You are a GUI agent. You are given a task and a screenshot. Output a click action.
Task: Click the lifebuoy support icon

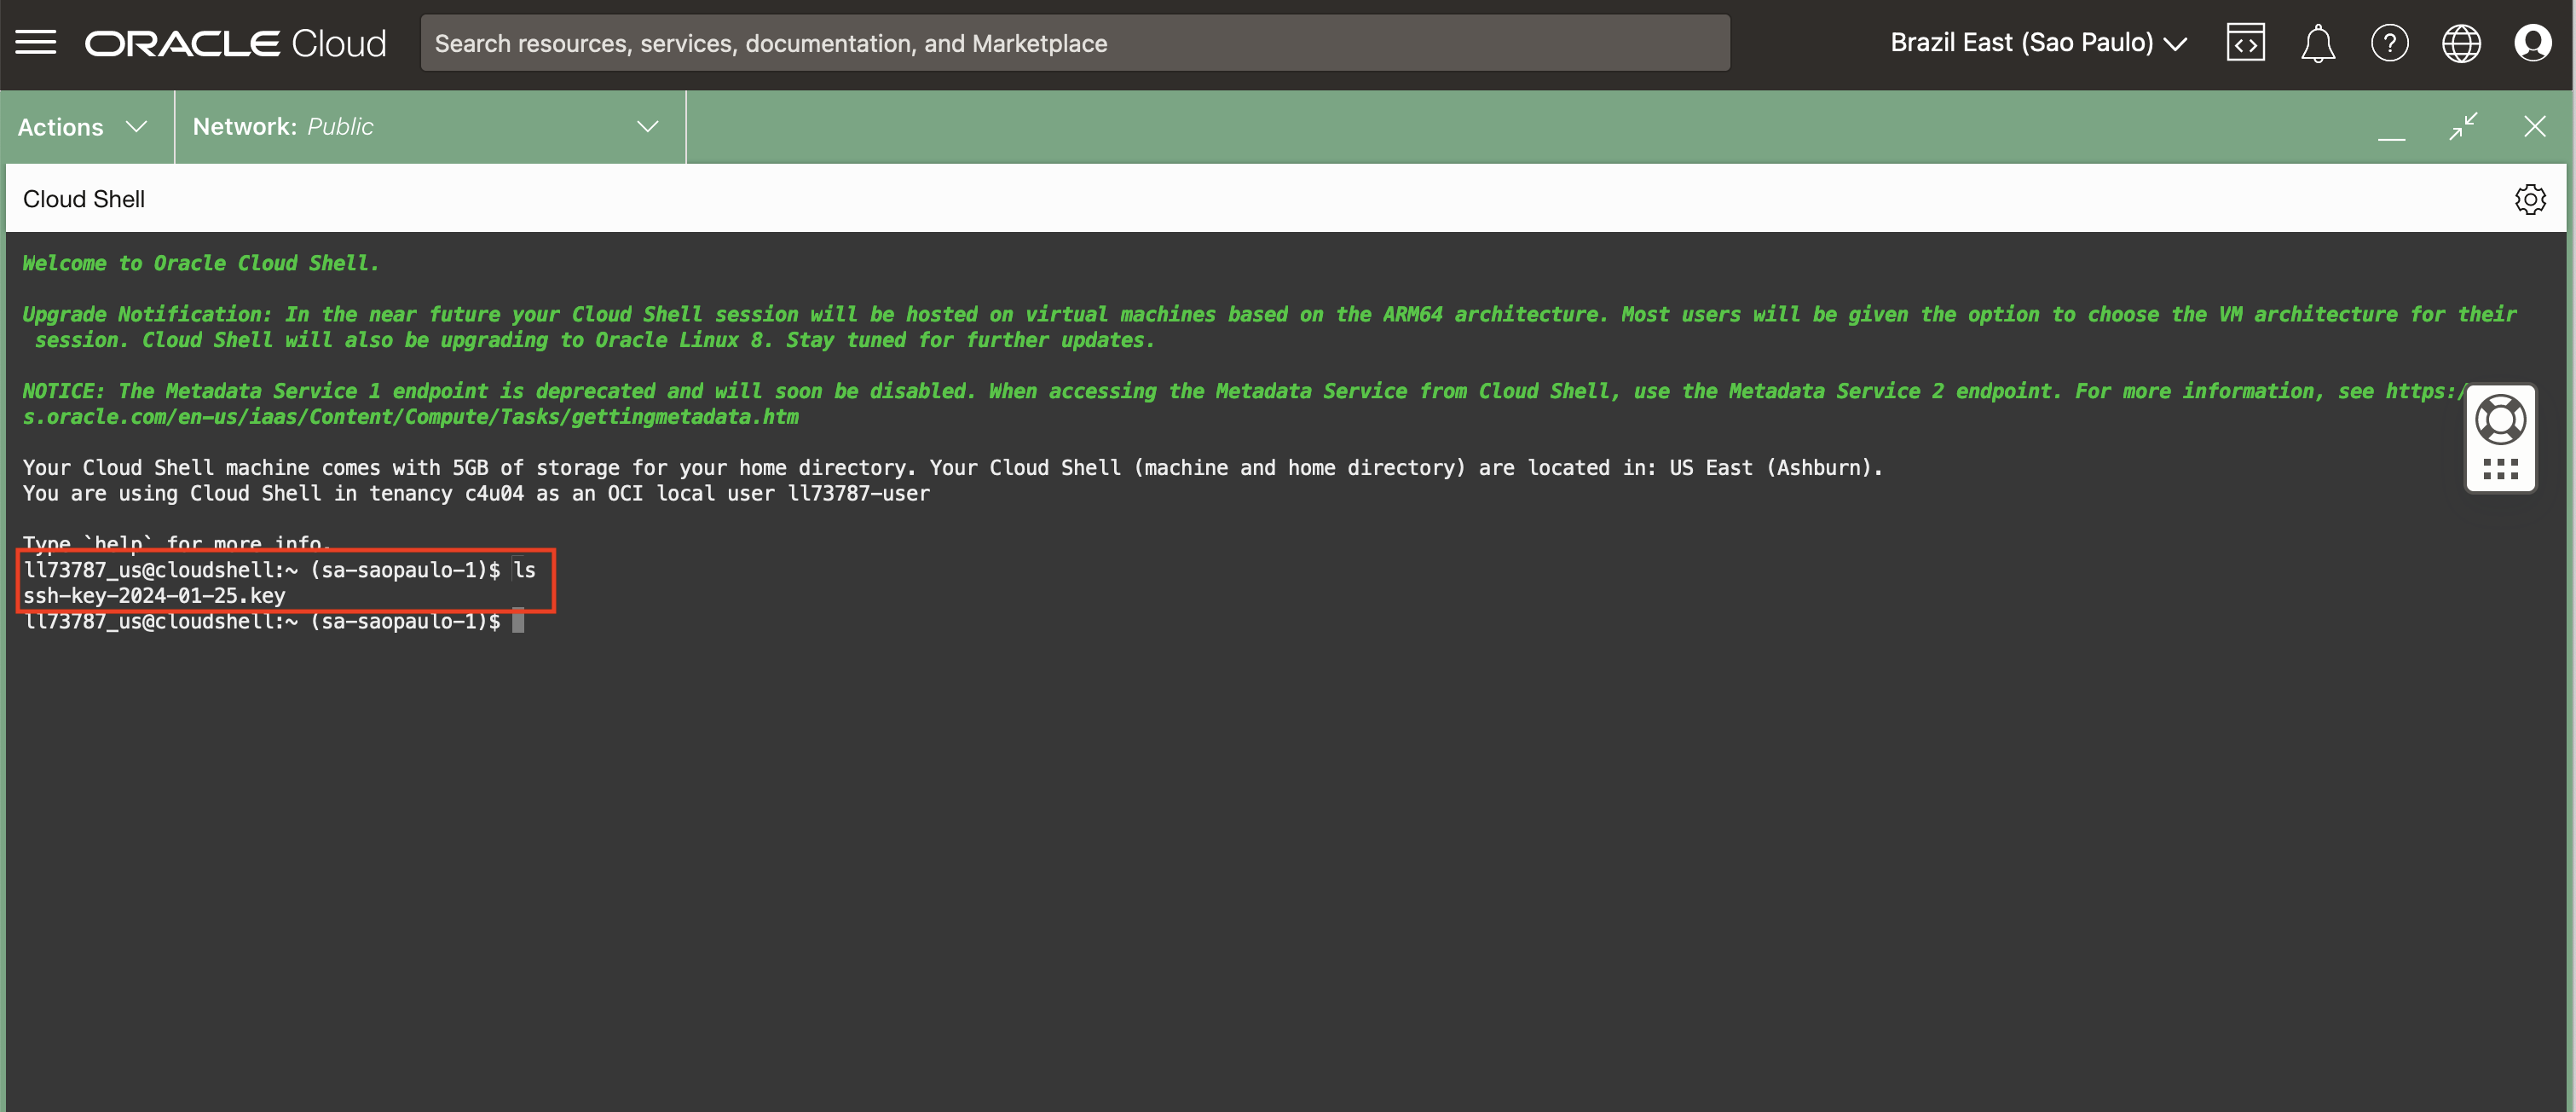(x=2500, y=419)
